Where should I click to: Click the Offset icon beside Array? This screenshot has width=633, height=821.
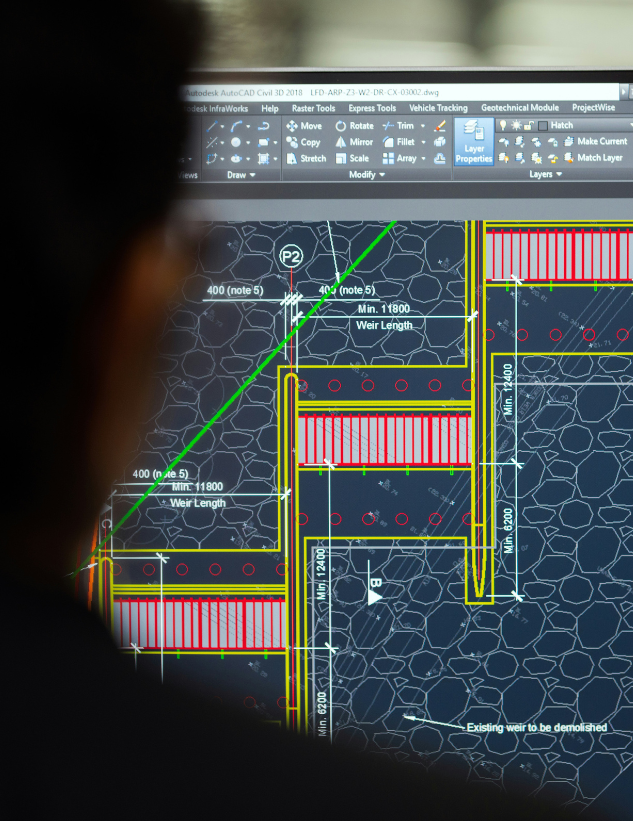440,158
